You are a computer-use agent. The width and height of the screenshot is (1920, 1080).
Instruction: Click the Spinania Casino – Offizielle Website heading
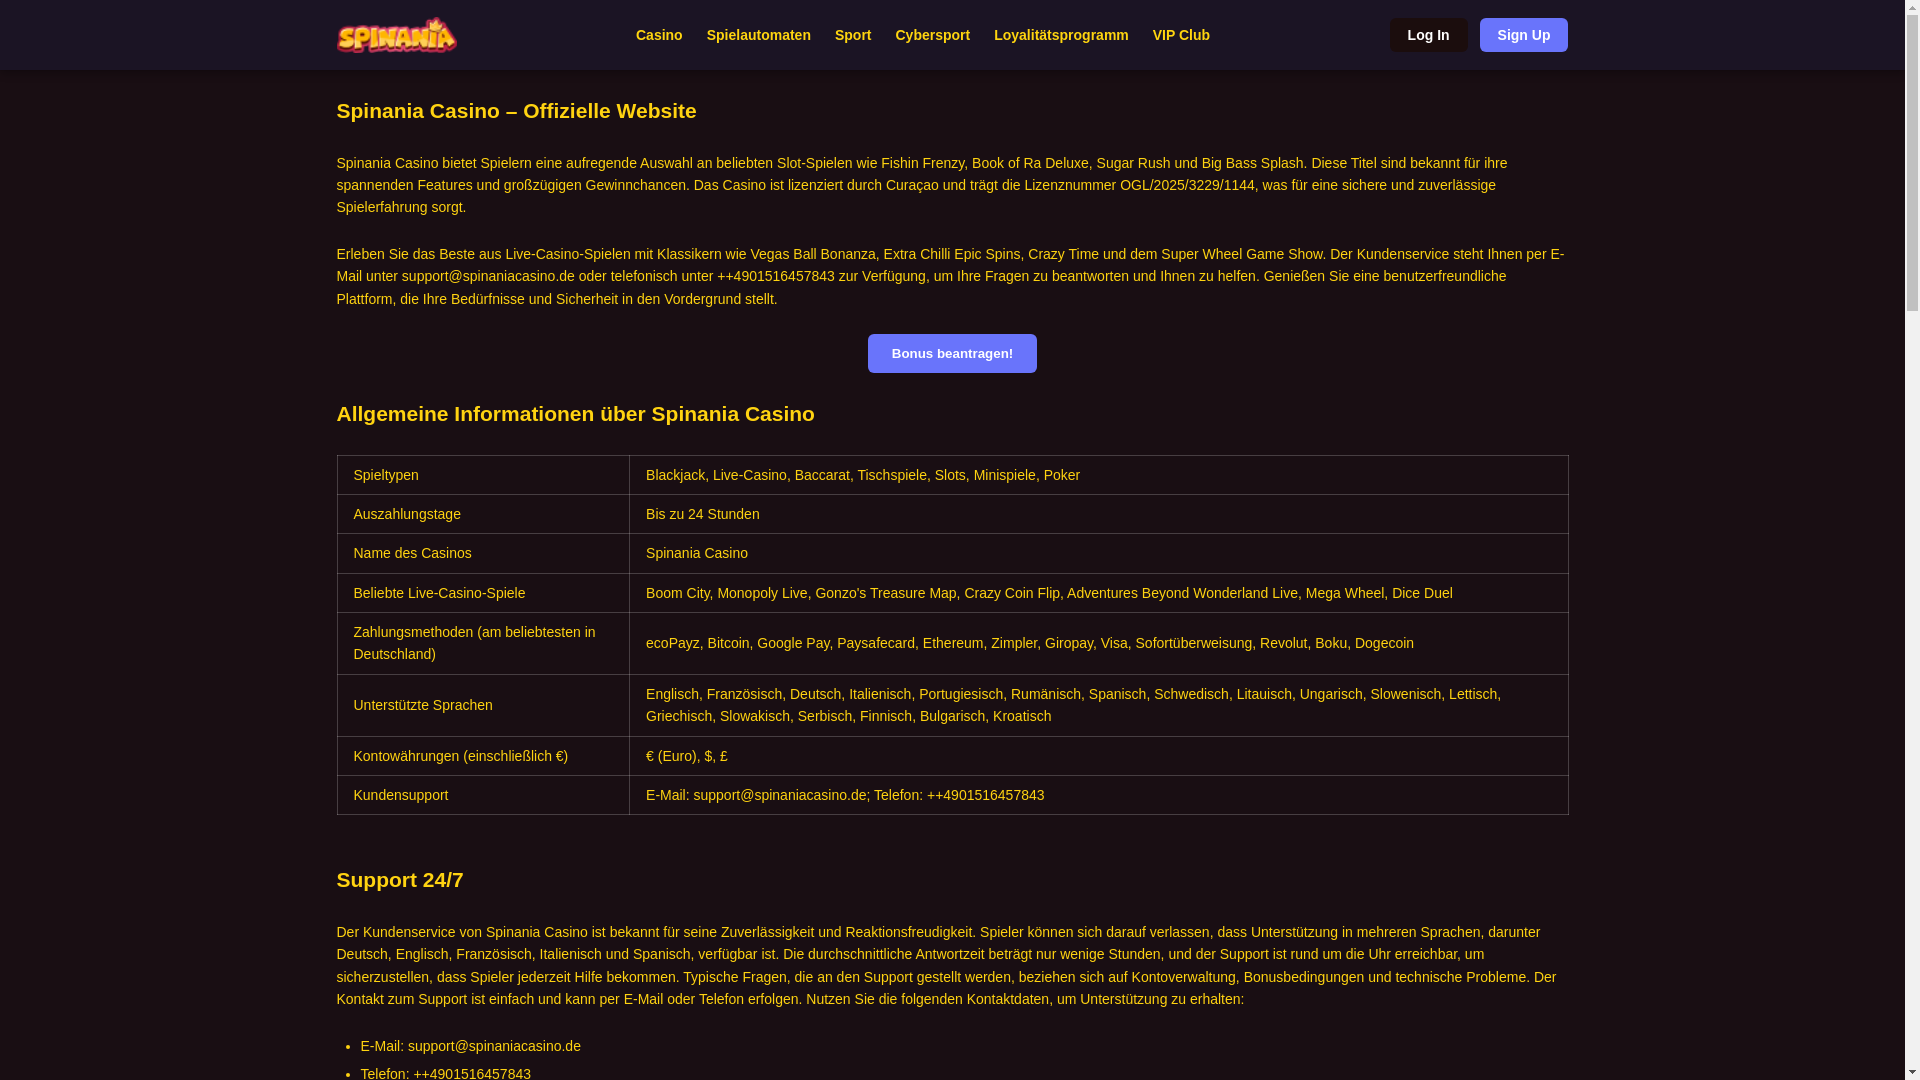point(516,111)
